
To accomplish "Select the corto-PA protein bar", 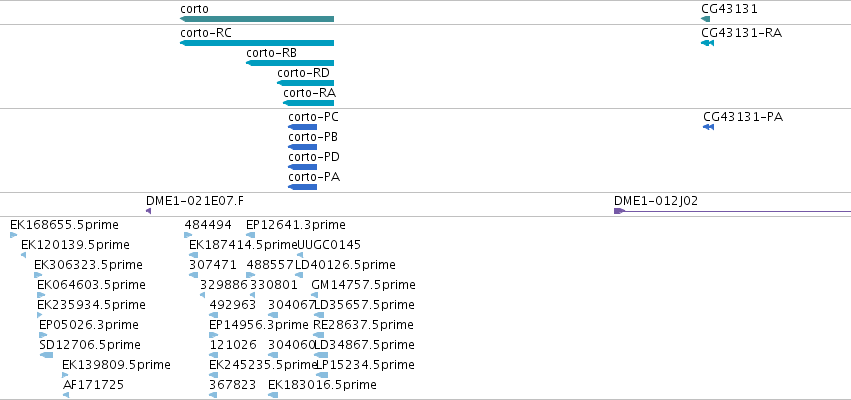I will click(302, 187).
